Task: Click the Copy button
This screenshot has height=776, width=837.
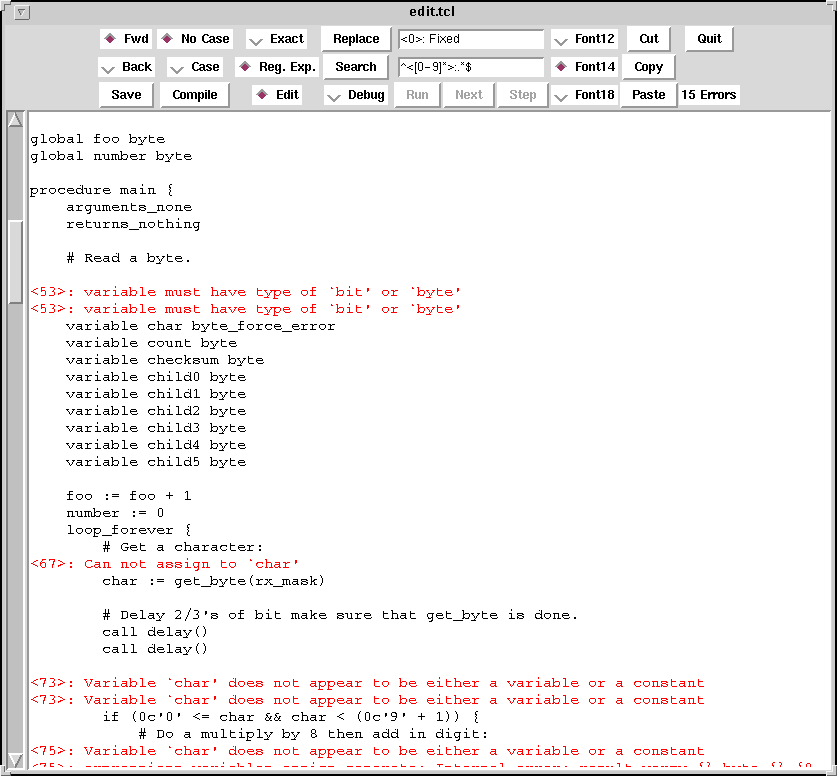Action: (649, 67)
